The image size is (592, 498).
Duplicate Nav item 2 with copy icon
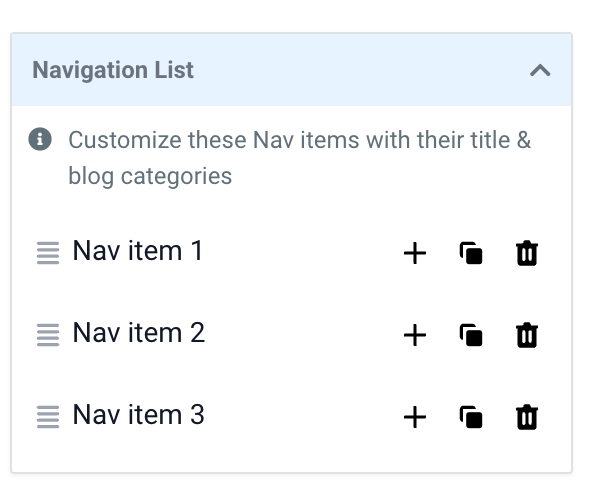[x=471, y=335]
